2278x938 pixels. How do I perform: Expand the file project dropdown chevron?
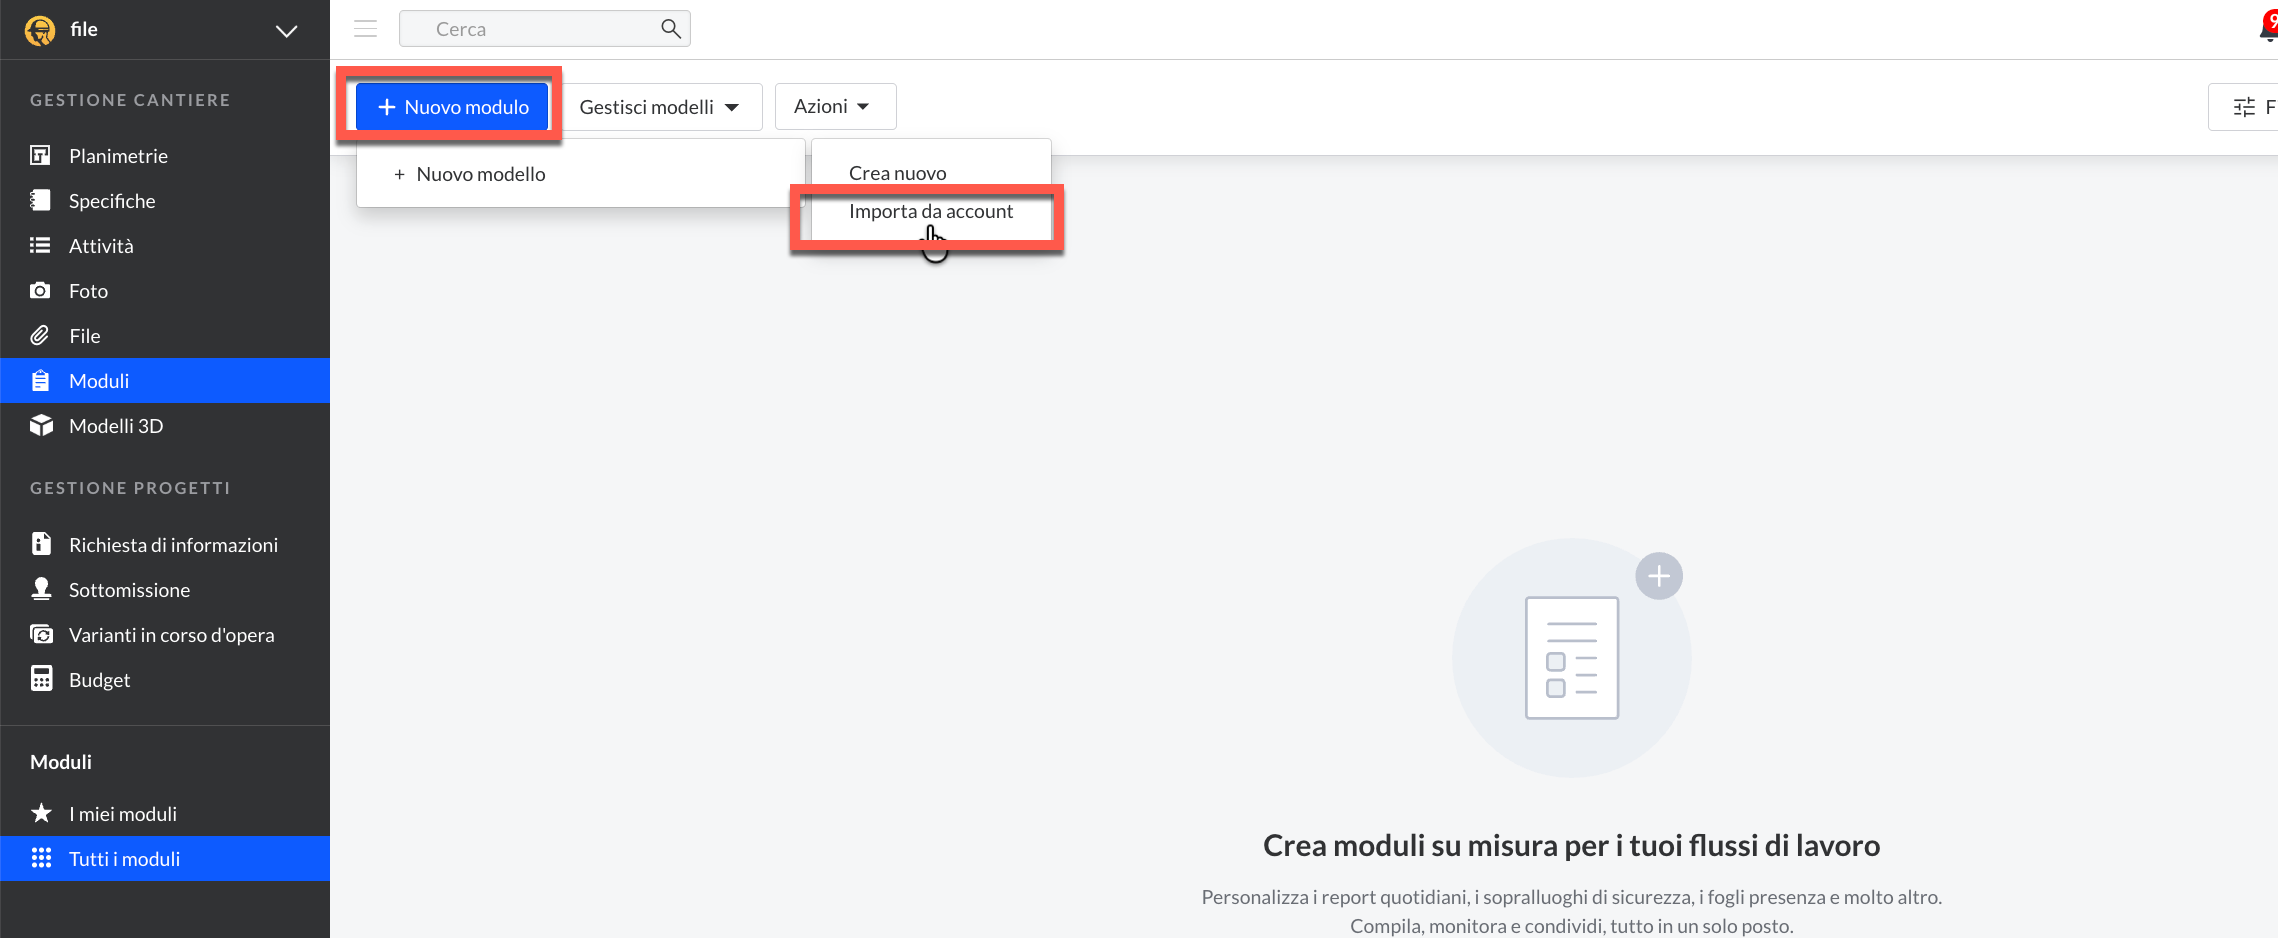click(286, 31)
